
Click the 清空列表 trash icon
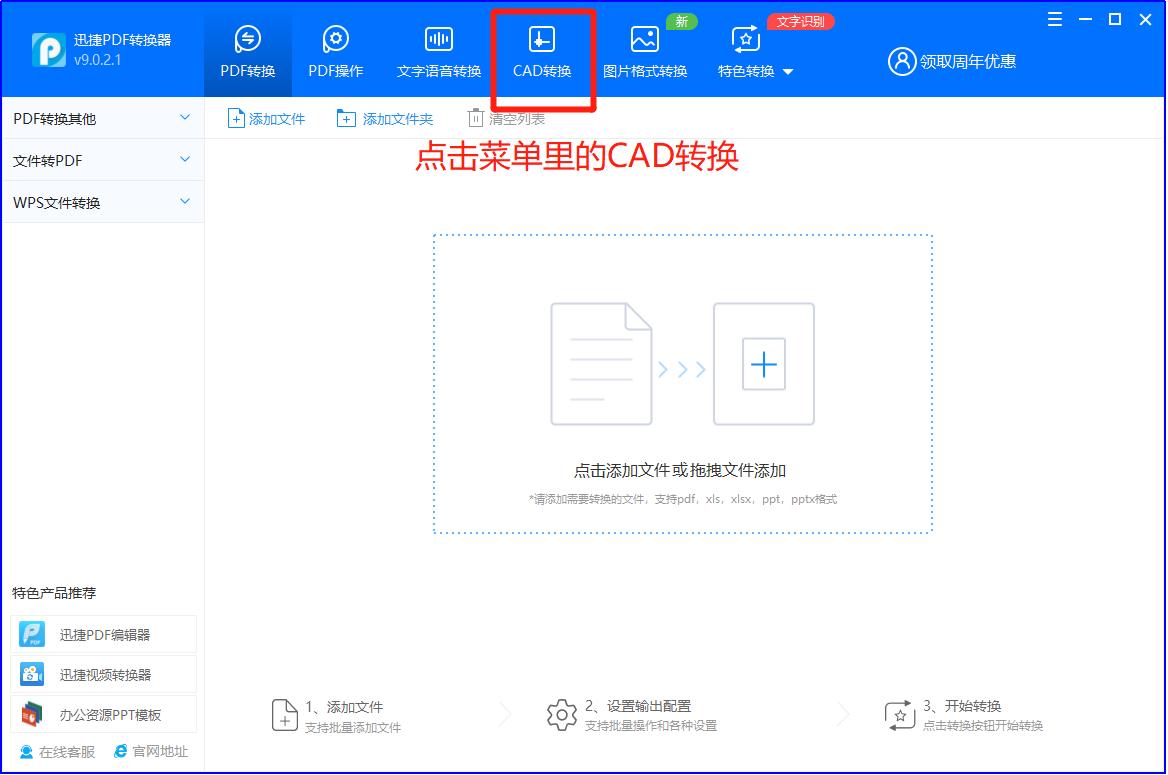click(x=475, y=116)
